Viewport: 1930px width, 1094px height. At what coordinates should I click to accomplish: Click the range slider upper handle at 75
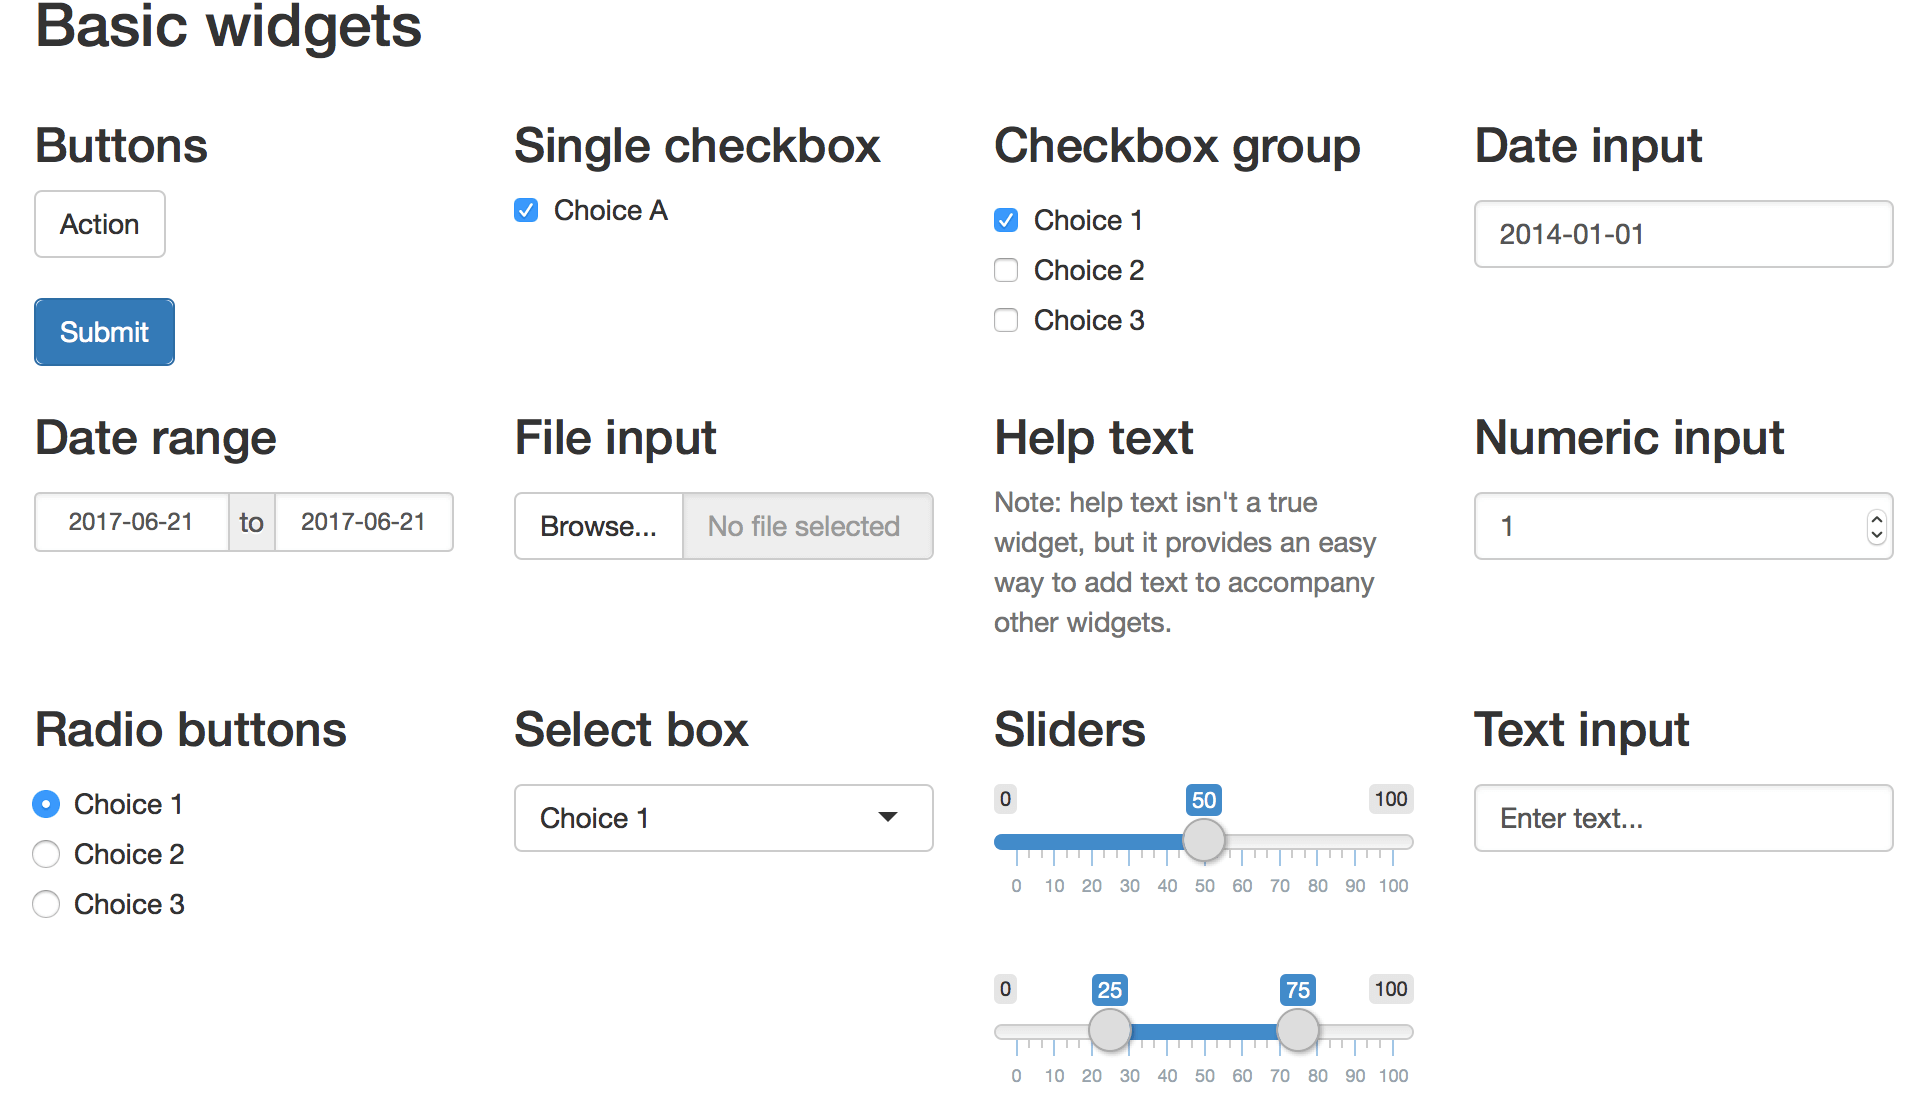tap(1298, 1030)
